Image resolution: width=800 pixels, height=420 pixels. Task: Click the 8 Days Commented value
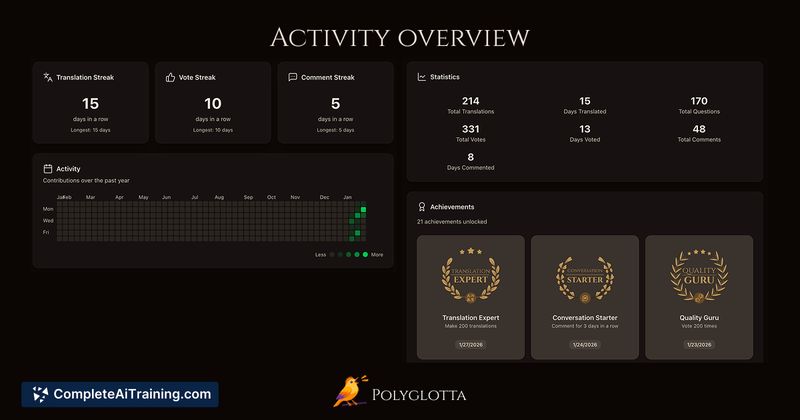[x=470, y=157]
